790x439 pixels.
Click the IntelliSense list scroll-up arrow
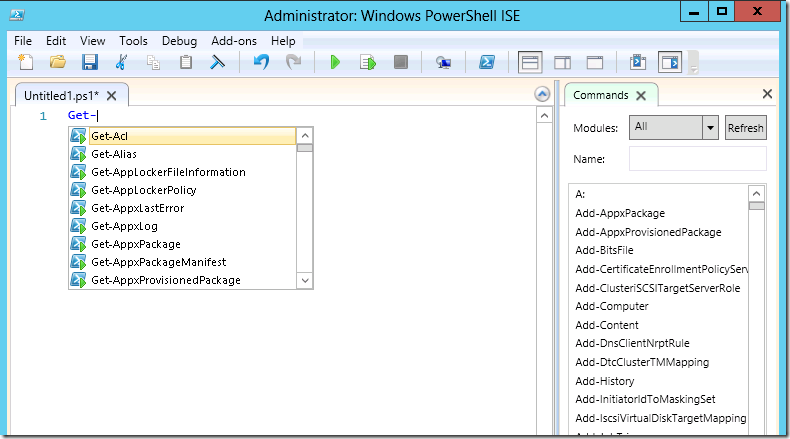coord(305,136)
